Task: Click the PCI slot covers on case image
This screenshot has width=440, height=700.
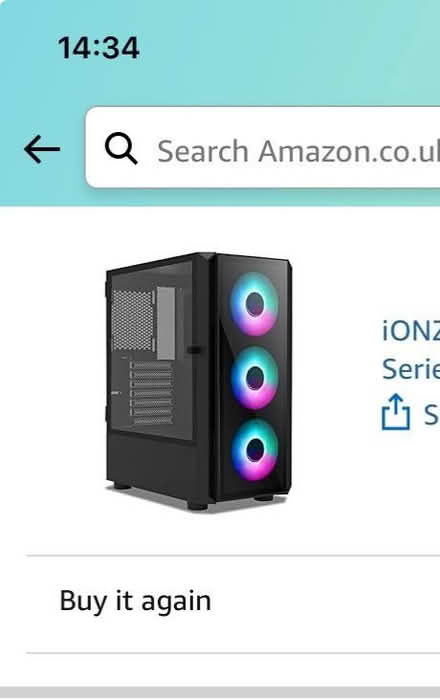Action: click(152, 392)
